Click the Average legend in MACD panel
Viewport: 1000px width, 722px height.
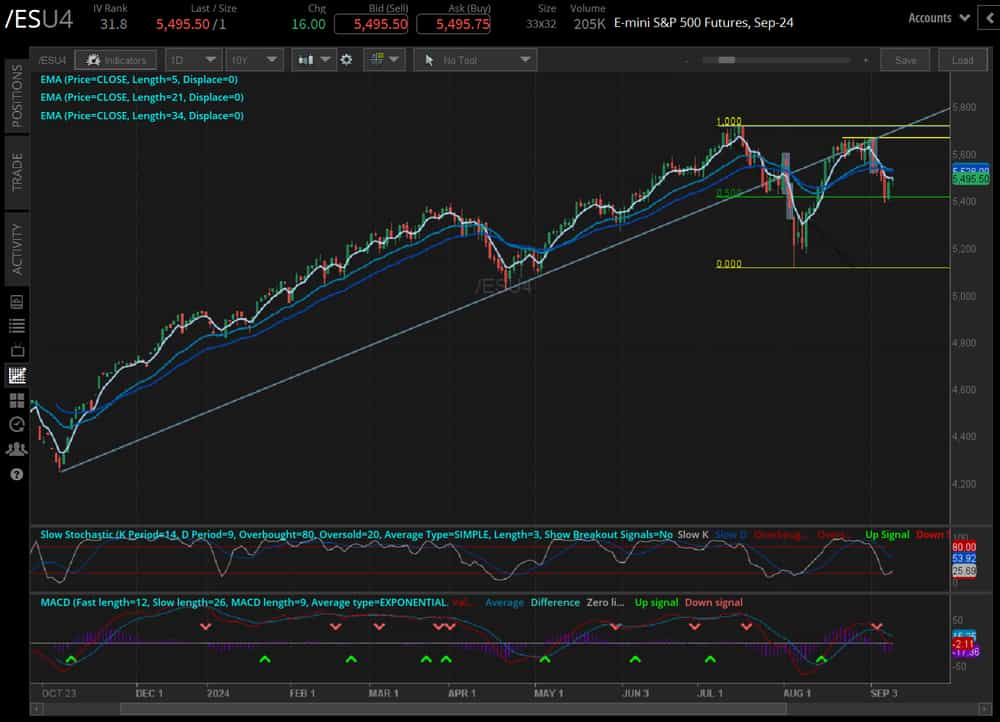click(x=504, y=602)
